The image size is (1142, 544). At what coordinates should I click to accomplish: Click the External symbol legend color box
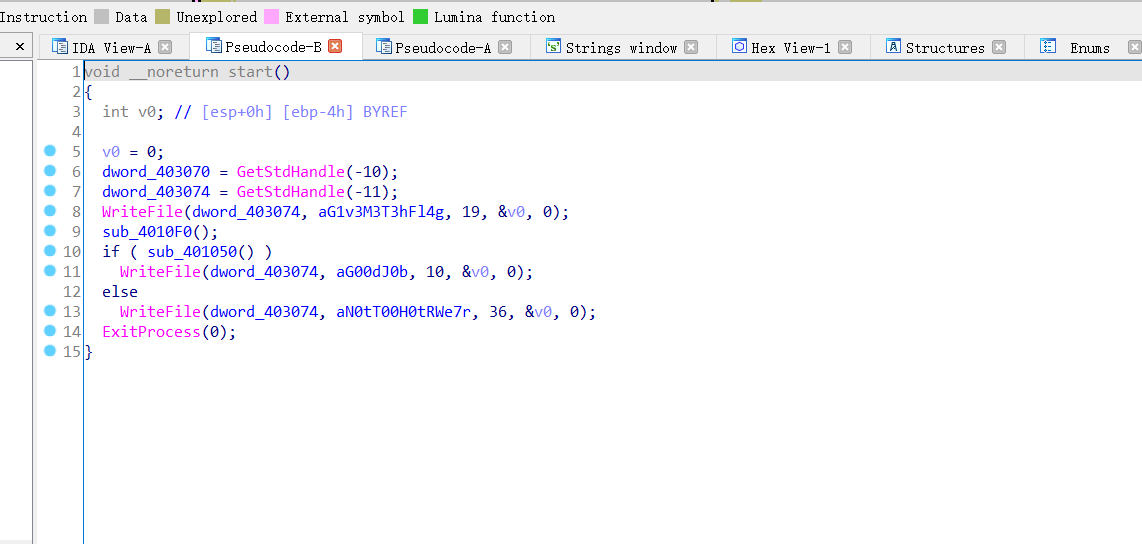click(272, 17)
